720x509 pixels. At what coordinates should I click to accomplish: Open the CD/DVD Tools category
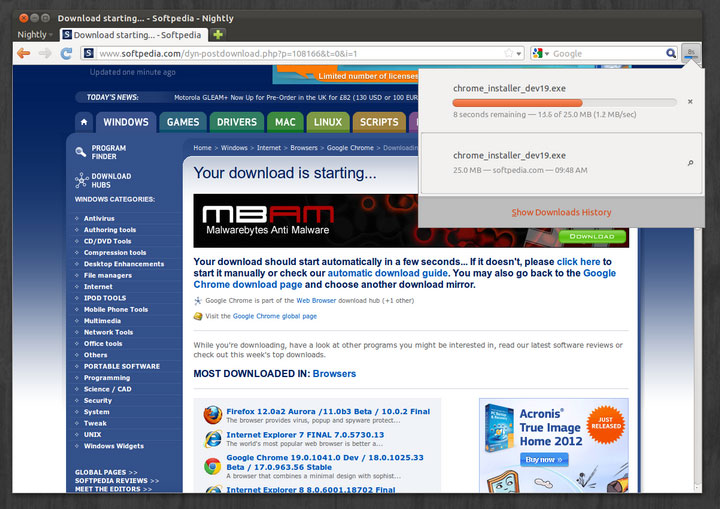[x=107, y=241]
